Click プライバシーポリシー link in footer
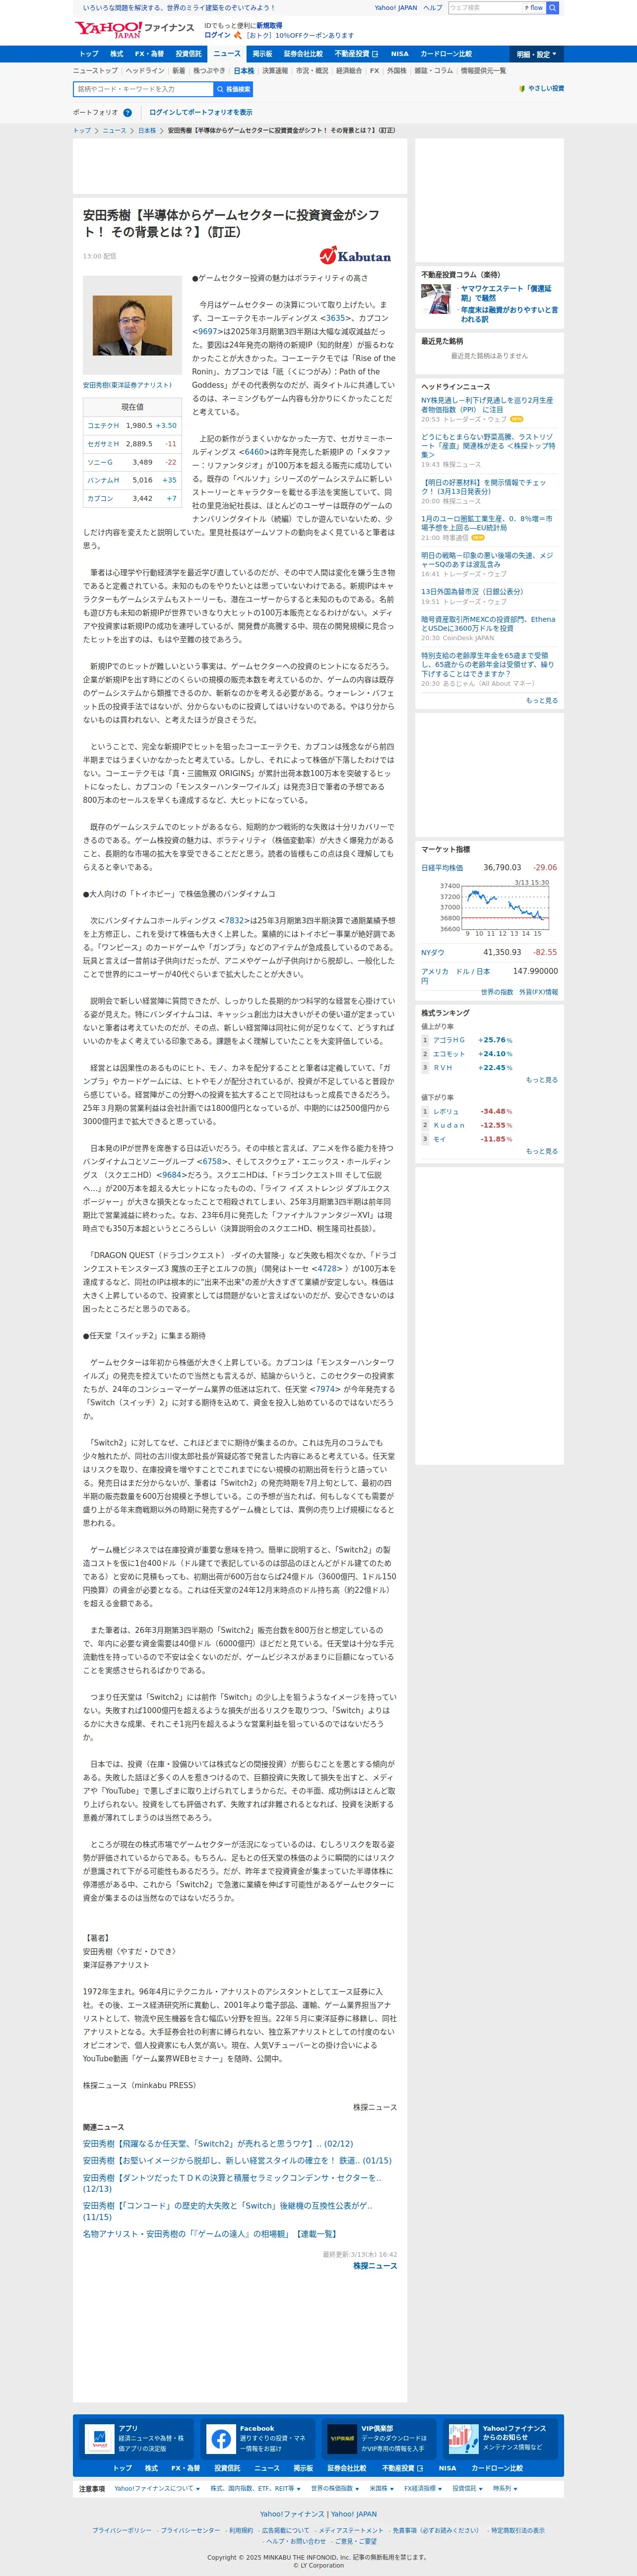This screenshot has width=637, height=2576. coord(122,2530)
